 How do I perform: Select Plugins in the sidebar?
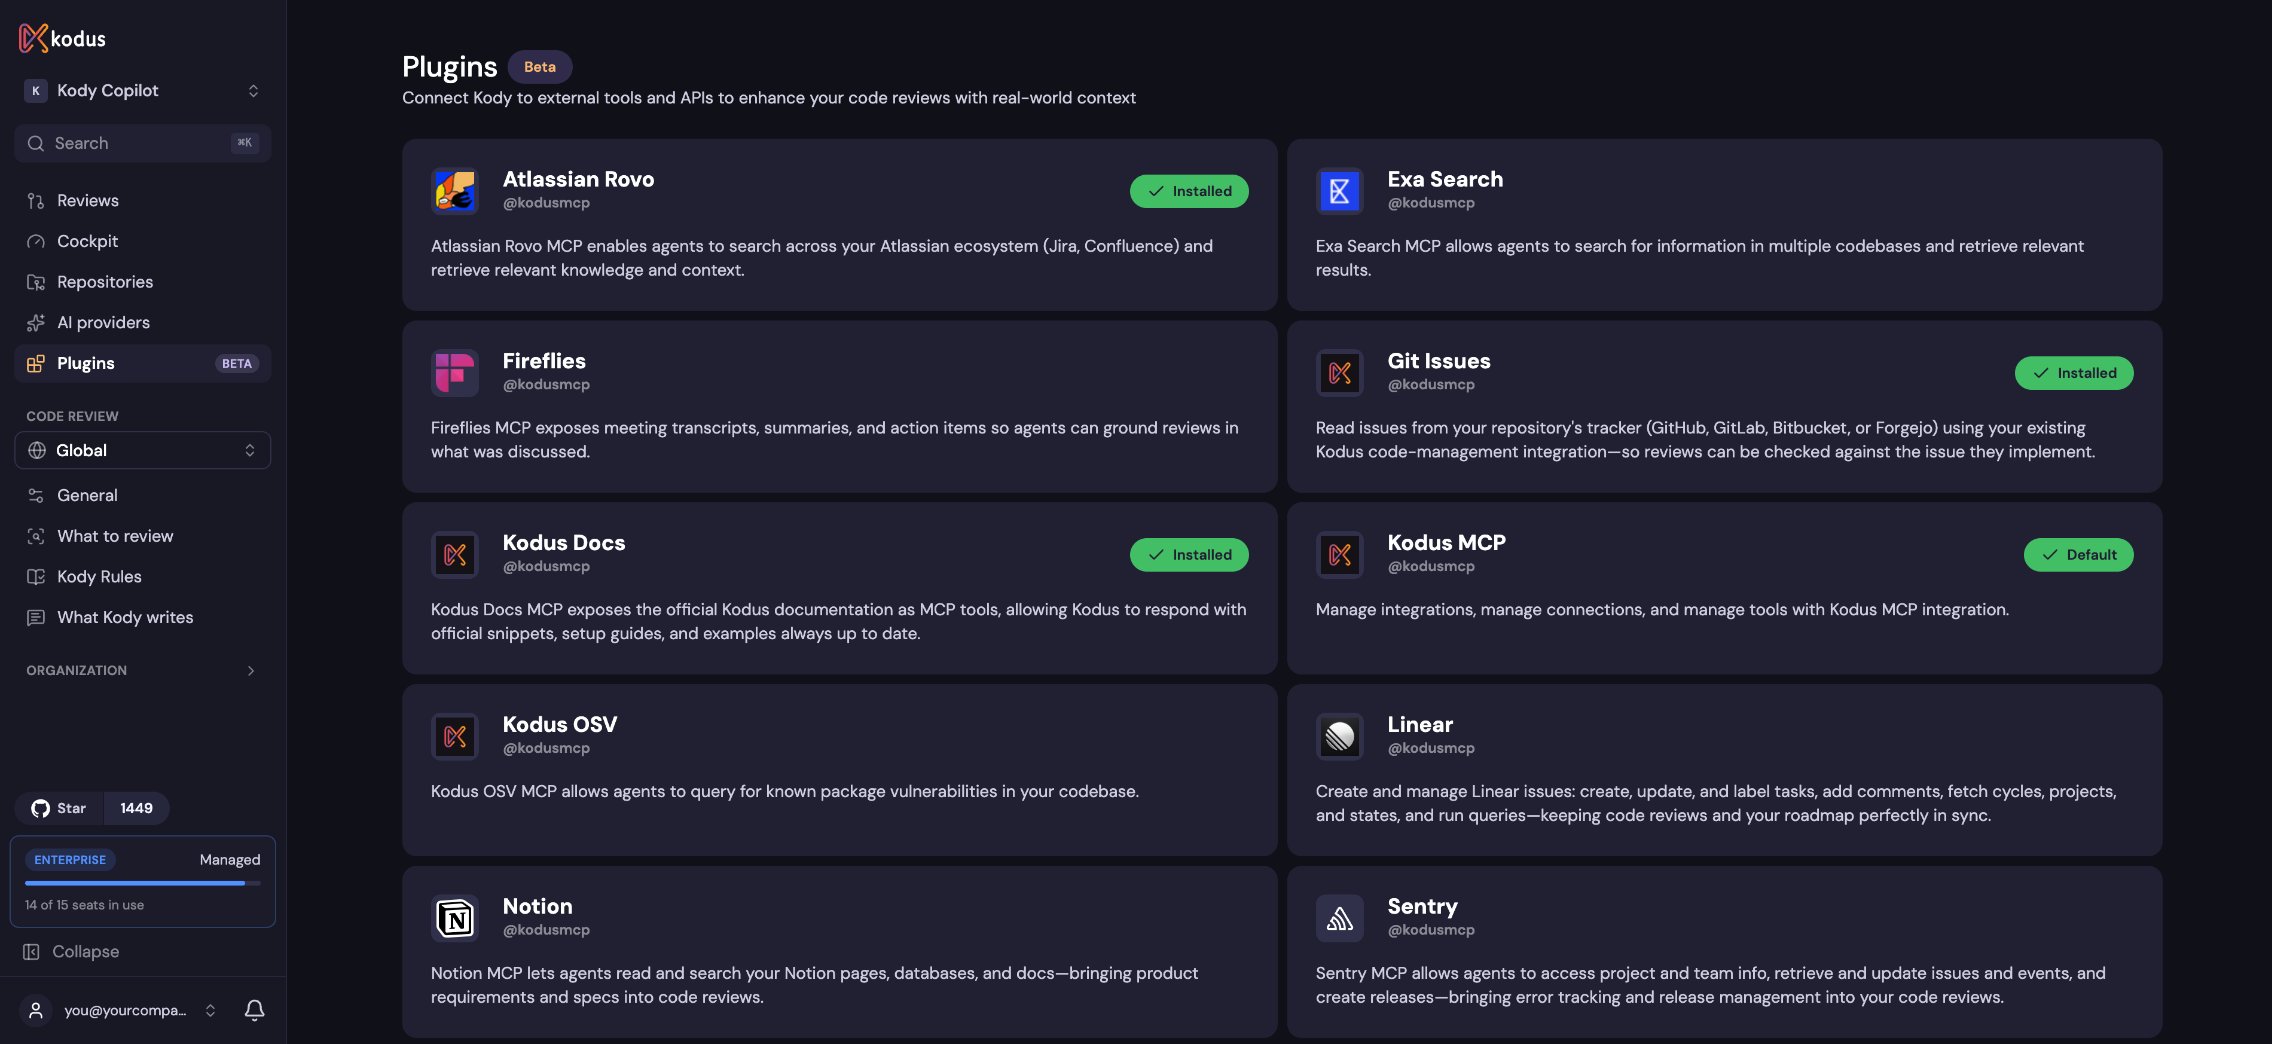pyautogui.click(x=143, y=363)
